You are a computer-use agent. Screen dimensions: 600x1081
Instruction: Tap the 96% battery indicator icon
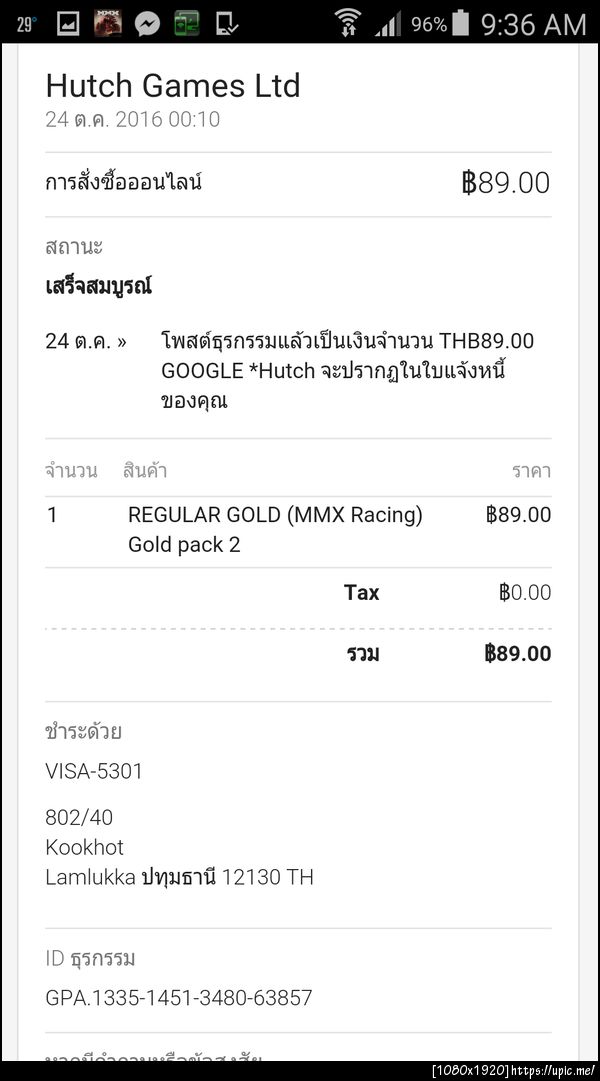[x=441, y=22]
